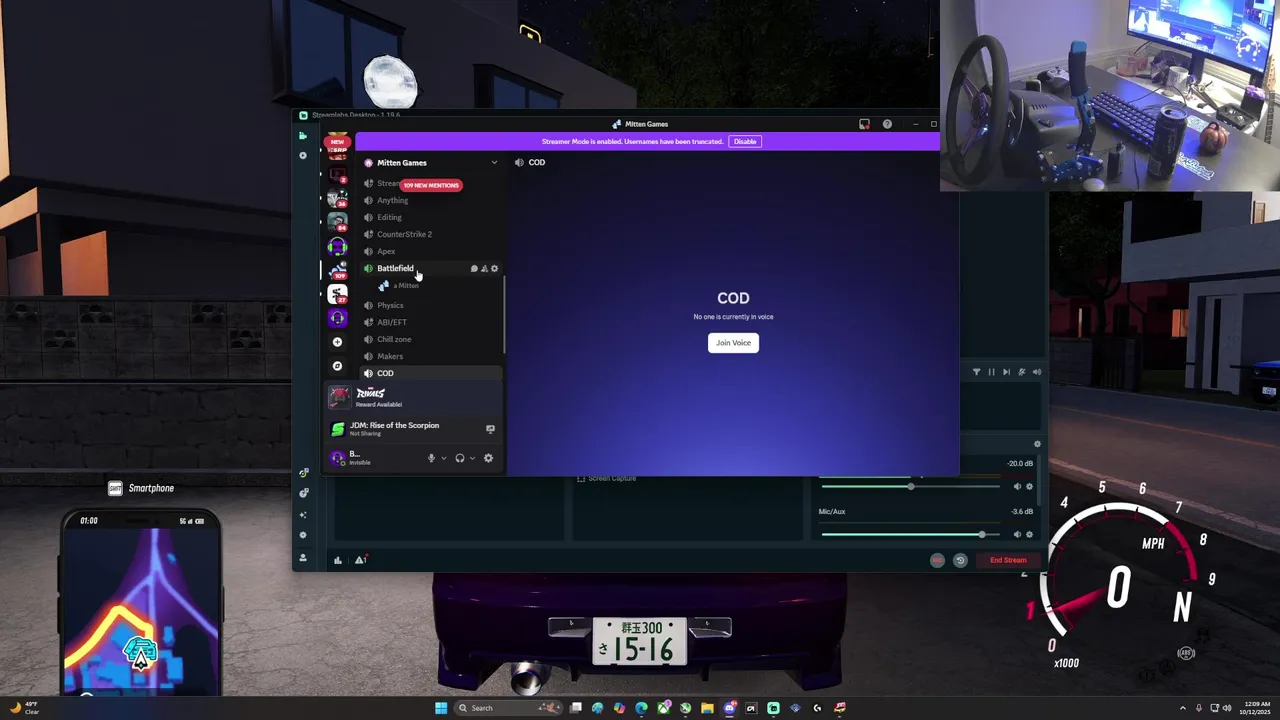Click the End Stream button

click(x=1008, y=560)
